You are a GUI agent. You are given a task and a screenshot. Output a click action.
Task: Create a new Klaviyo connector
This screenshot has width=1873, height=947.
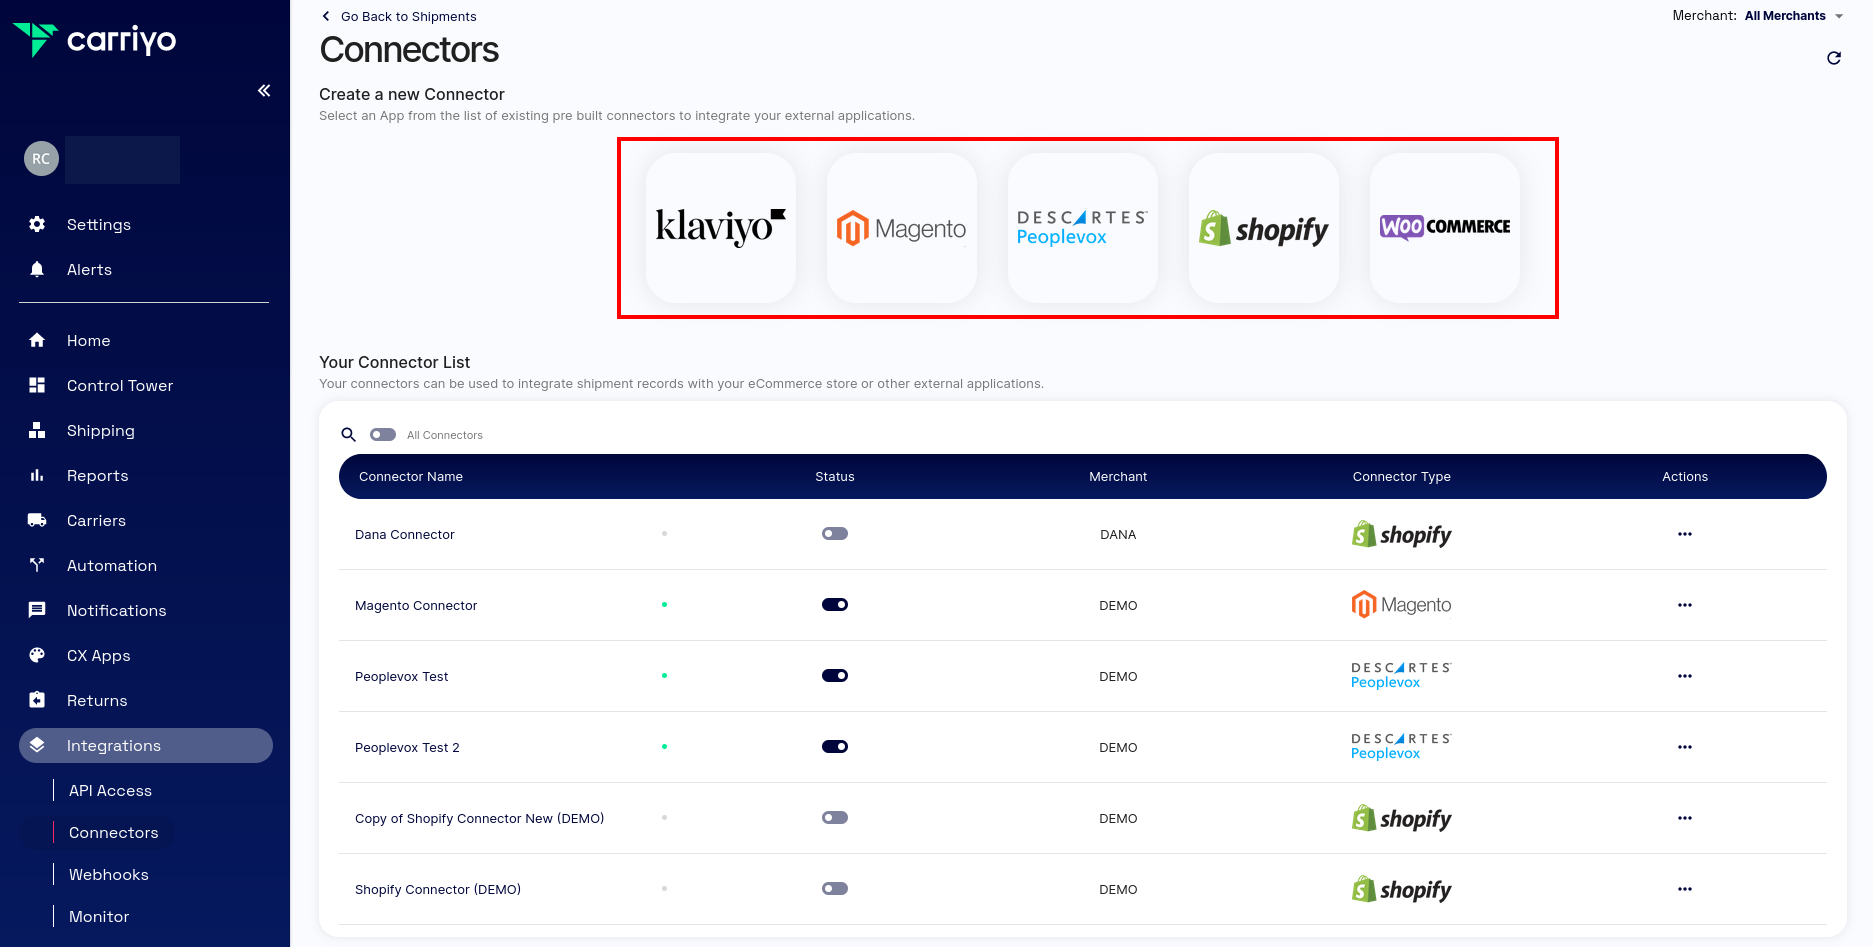[721, 228]
